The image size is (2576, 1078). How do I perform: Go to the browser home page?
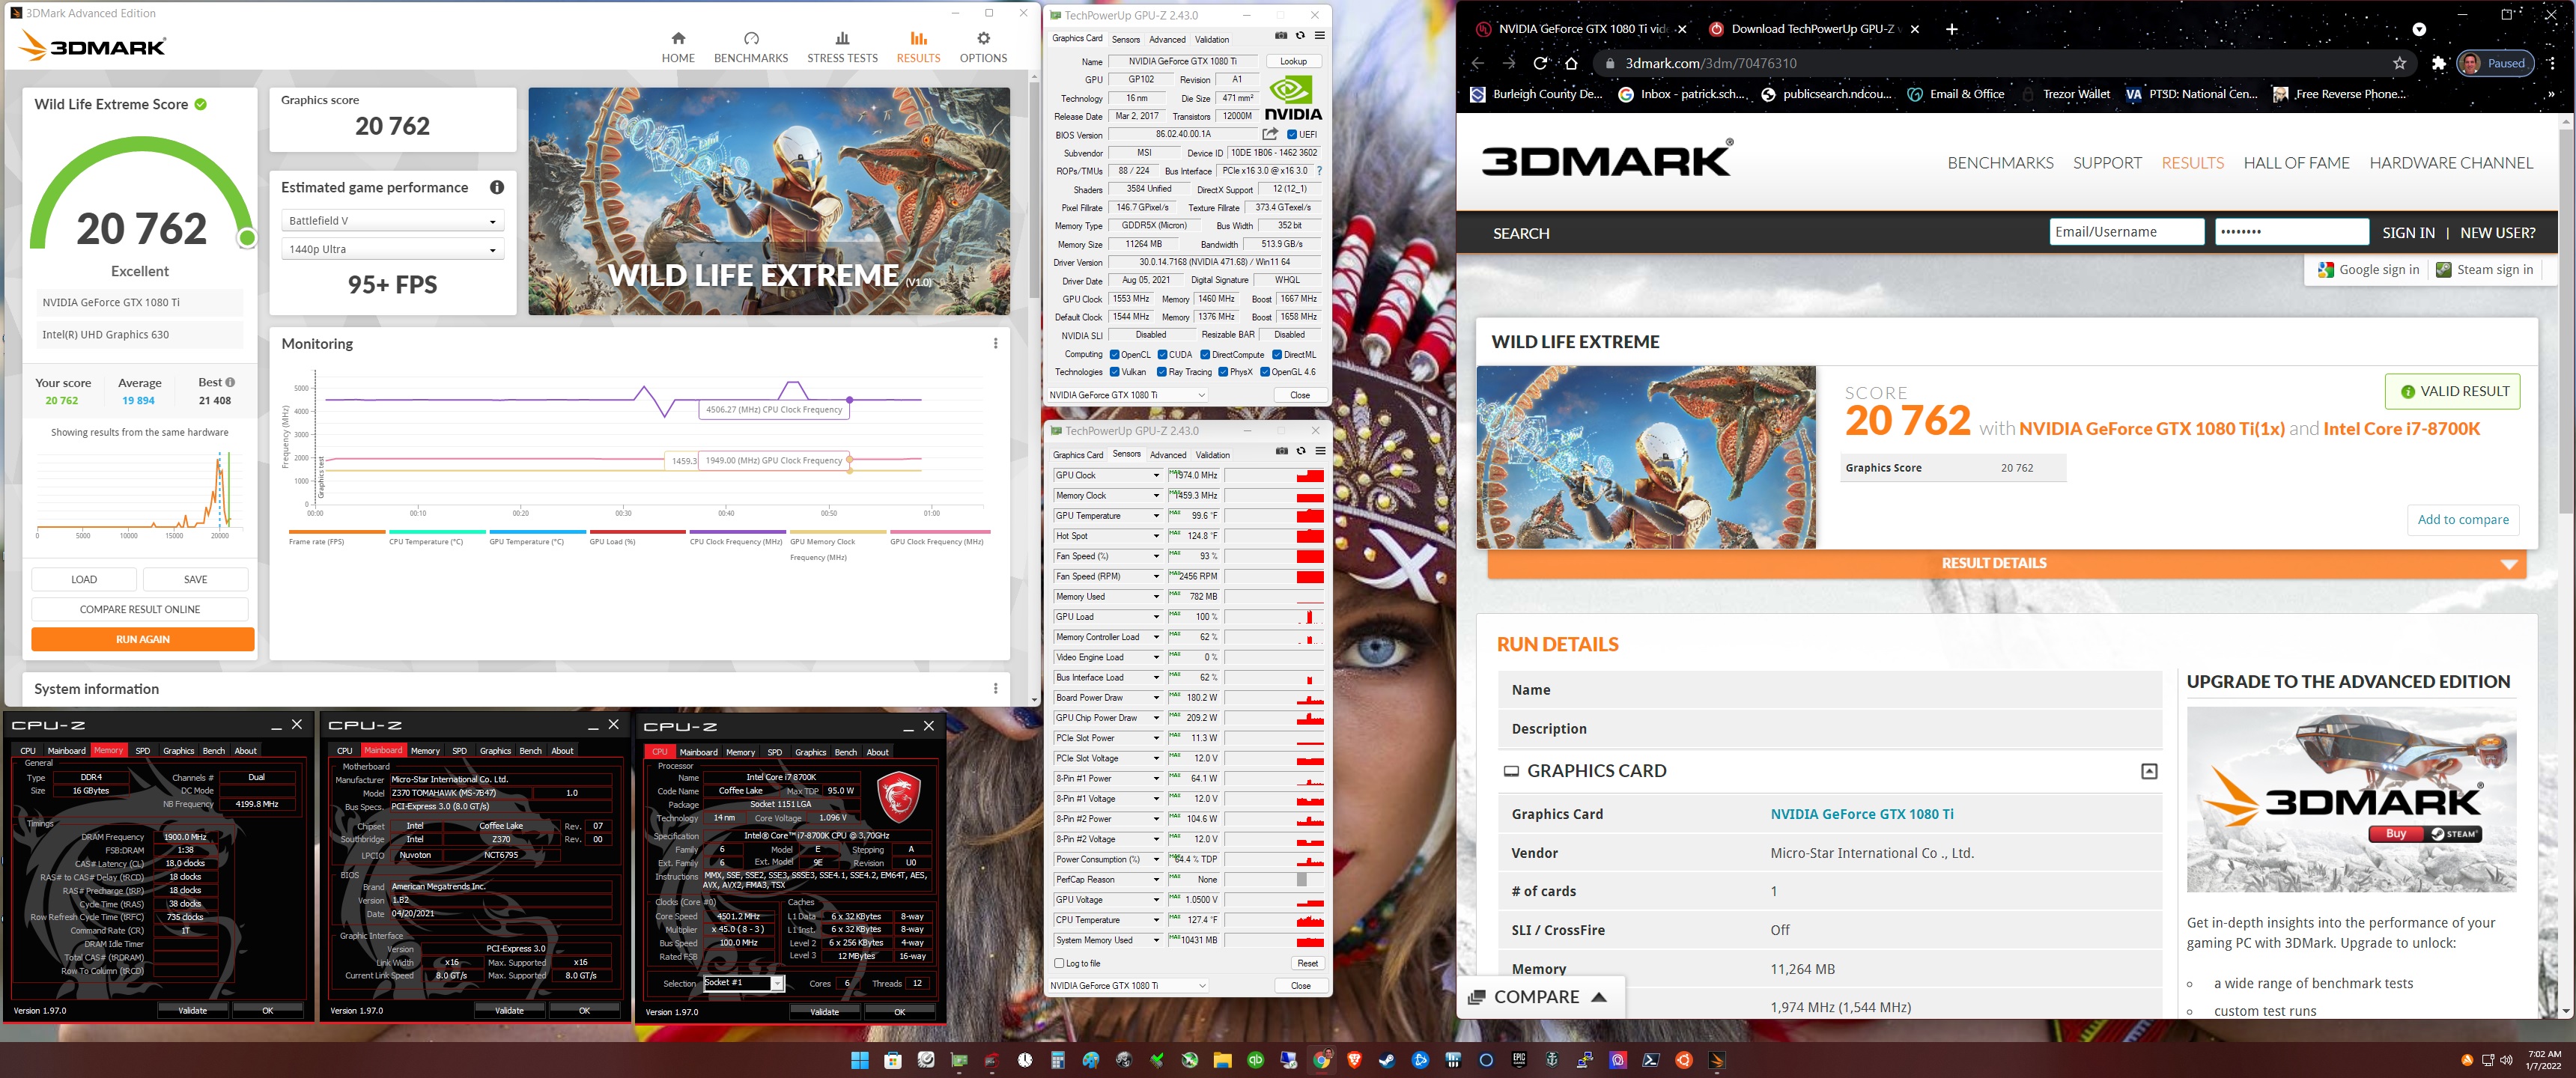pyautogui.click(x=1571, y=63)
